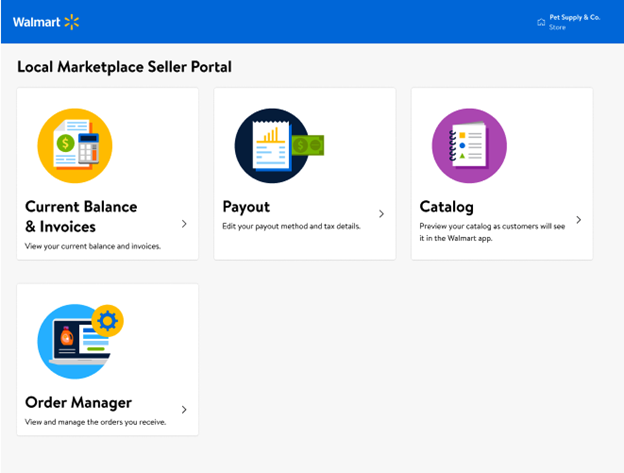Click the Walmart spark logo

[72, 22]
